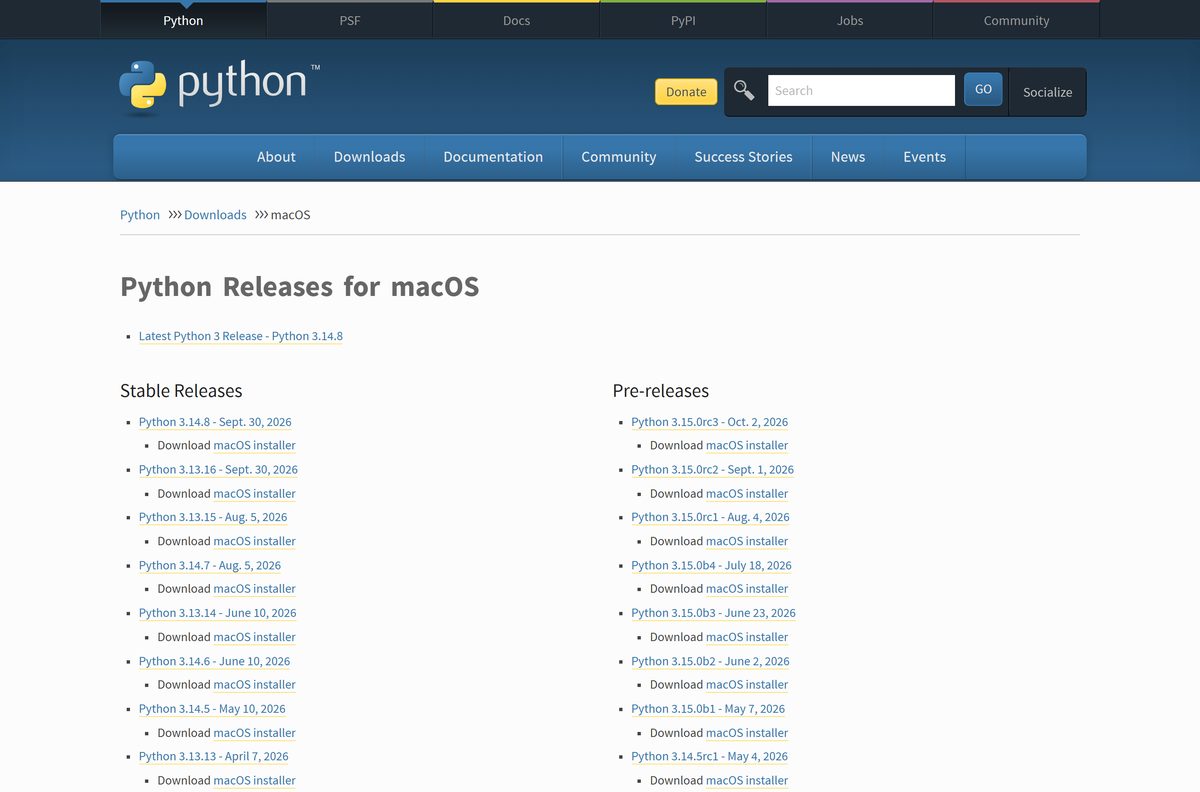The image size is (1200, 792).
Task: Open Python 3.15.0rc1 - Aug. 4, 2026 pre-release
Action: pyautogui.click(x=710, y=518)
